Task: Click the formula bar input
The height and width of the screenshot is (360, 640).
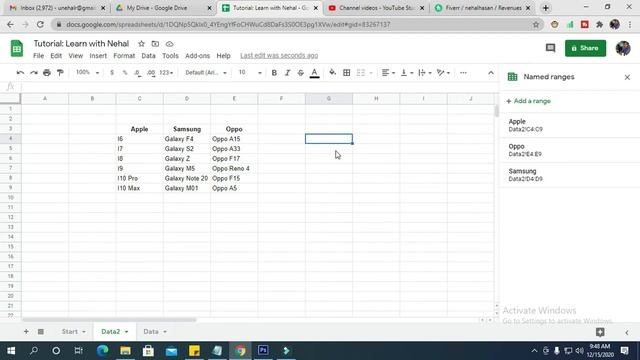Action: point(259,87)
